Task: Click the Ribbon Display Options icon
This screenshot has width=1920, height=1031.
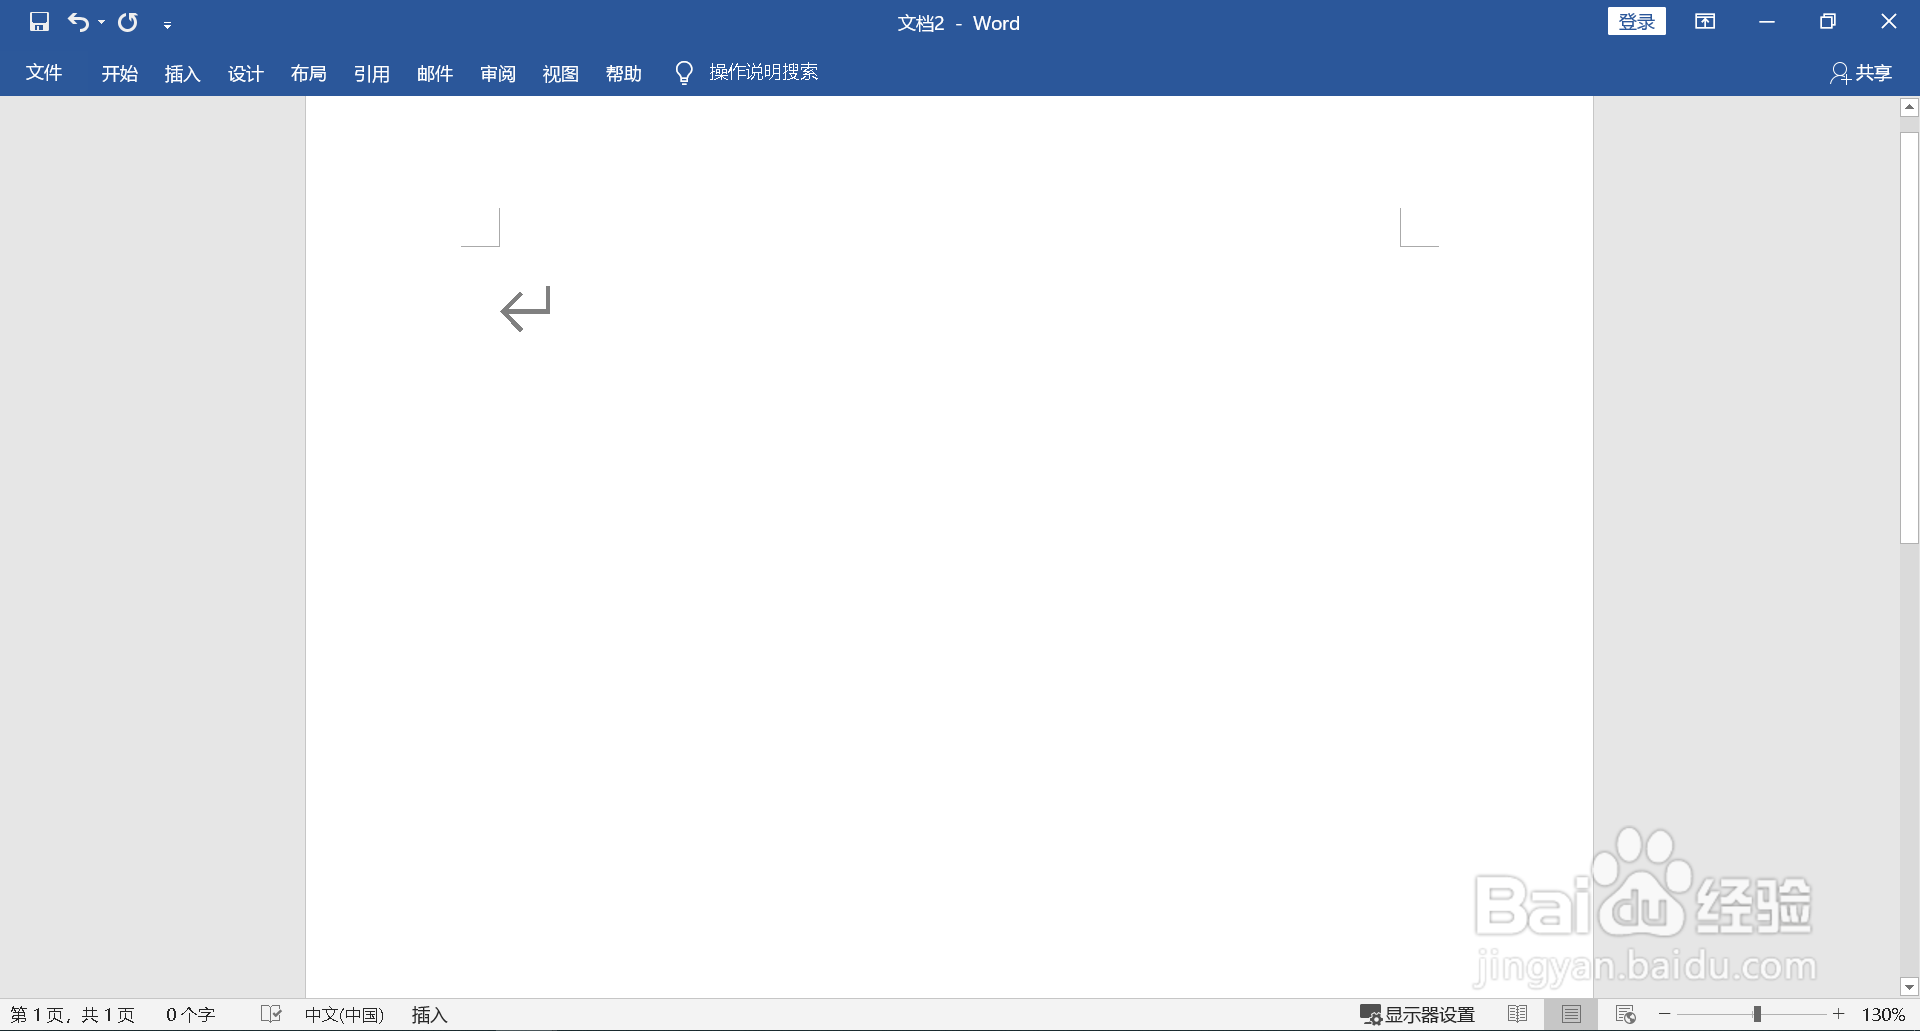Action: pos(1705,22)
